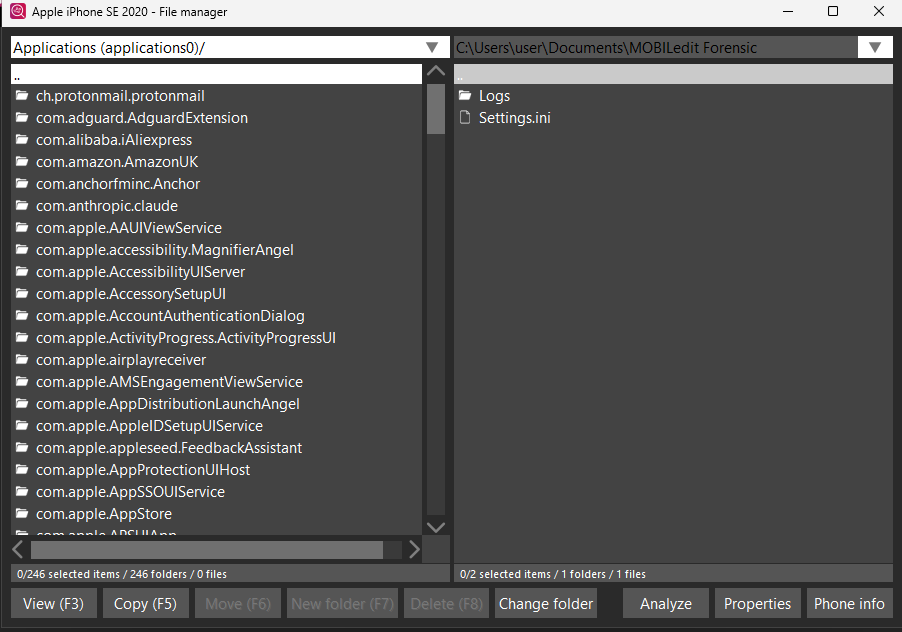Click folder icon beside com.apple.AccessibilityUIServer

[22, 271]
